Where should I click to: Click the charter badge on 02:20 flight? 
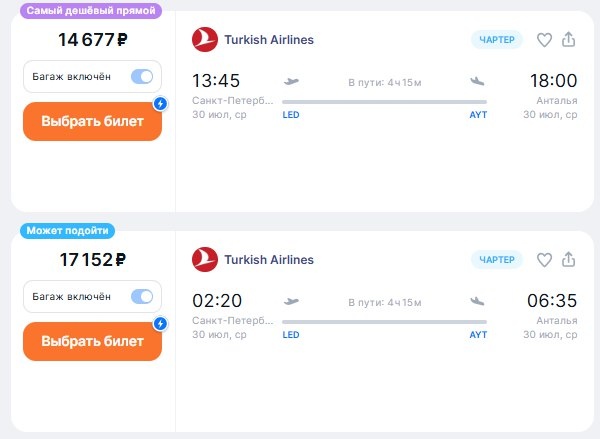497,260
